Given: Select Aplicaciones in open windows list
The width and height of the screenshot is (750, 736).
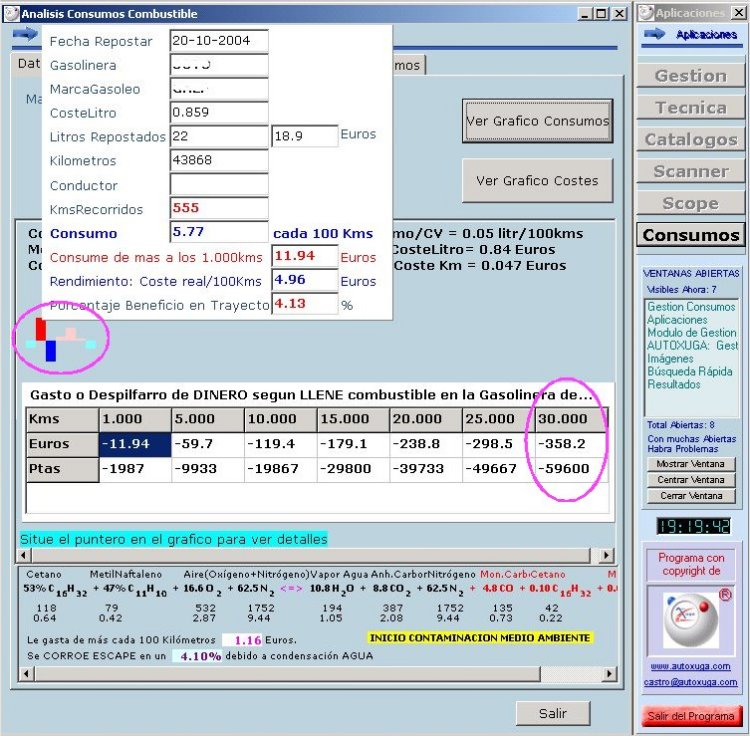Looking at the screenshot, I should (x=677, y=319).
